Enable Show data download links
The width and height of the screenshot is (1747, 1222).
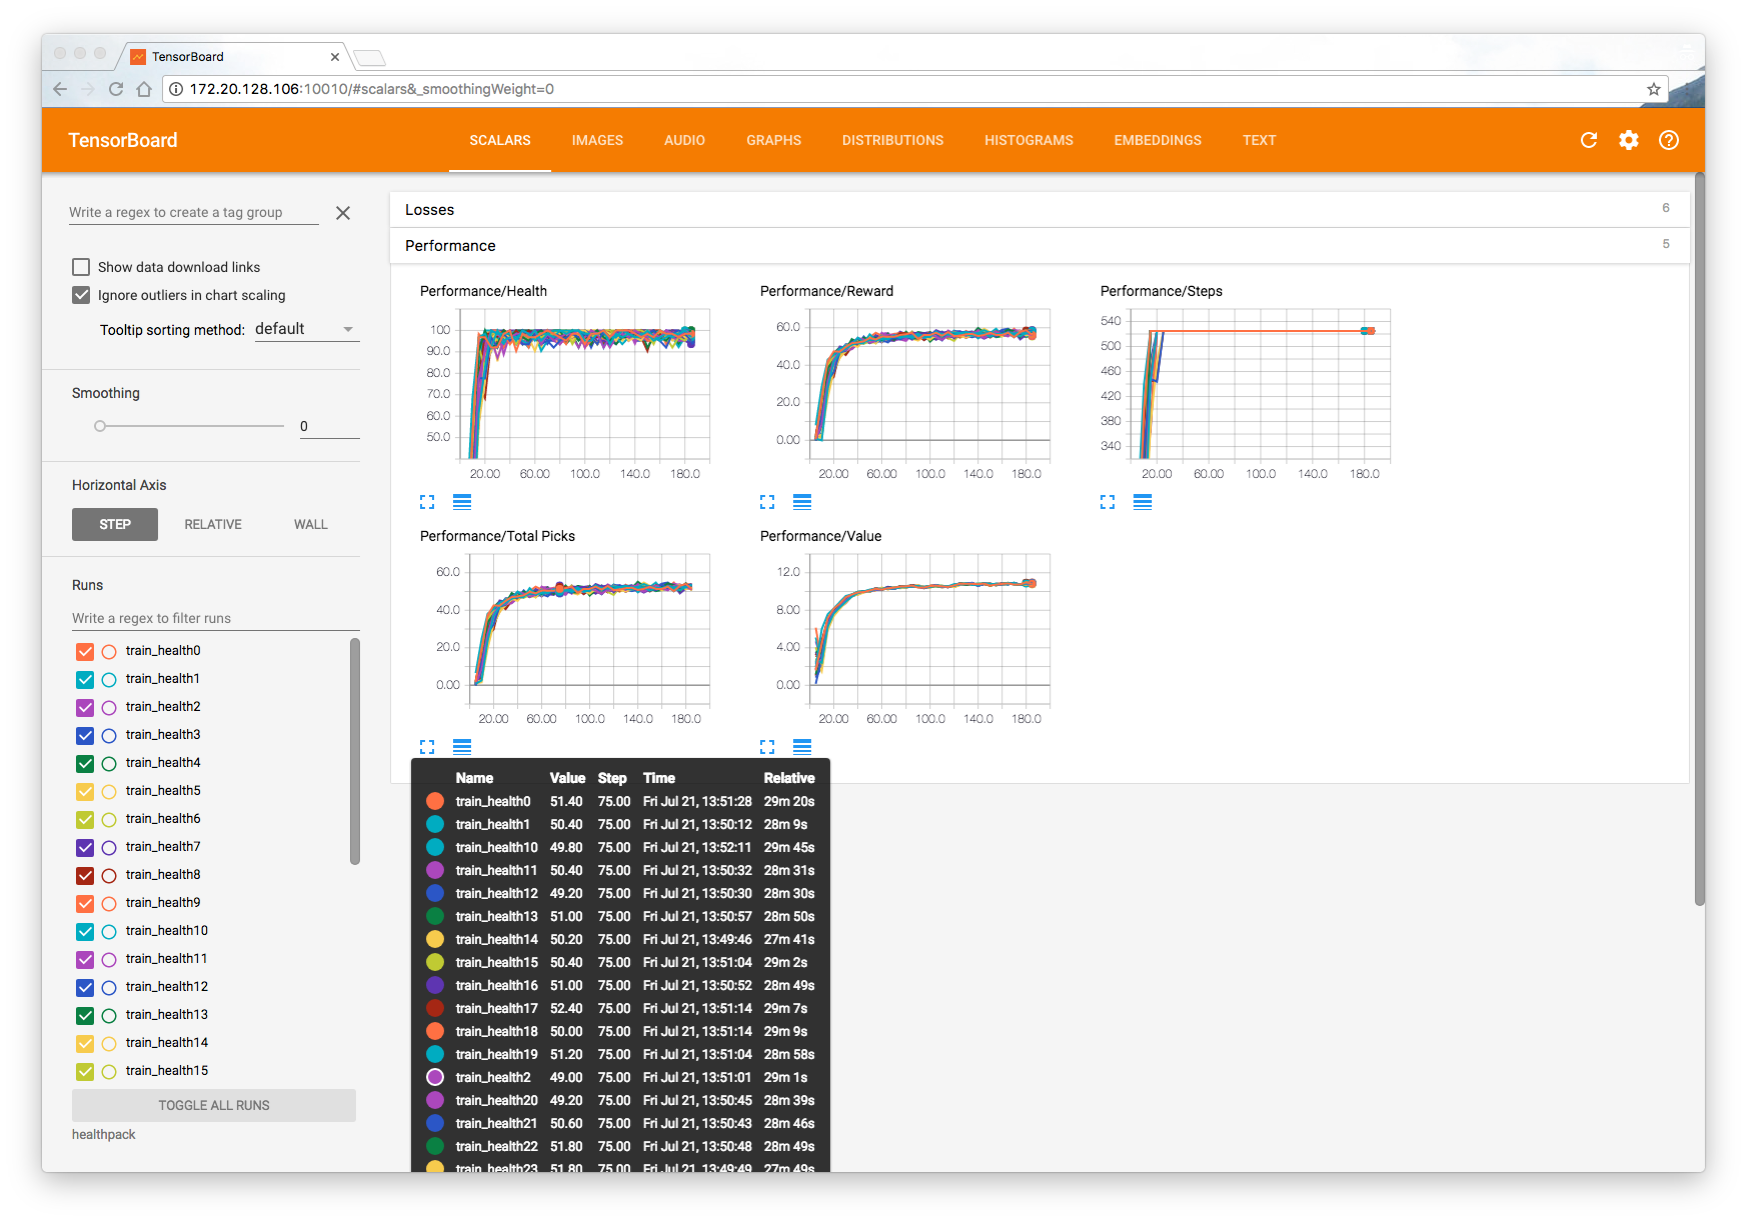[x=81, y=266]
